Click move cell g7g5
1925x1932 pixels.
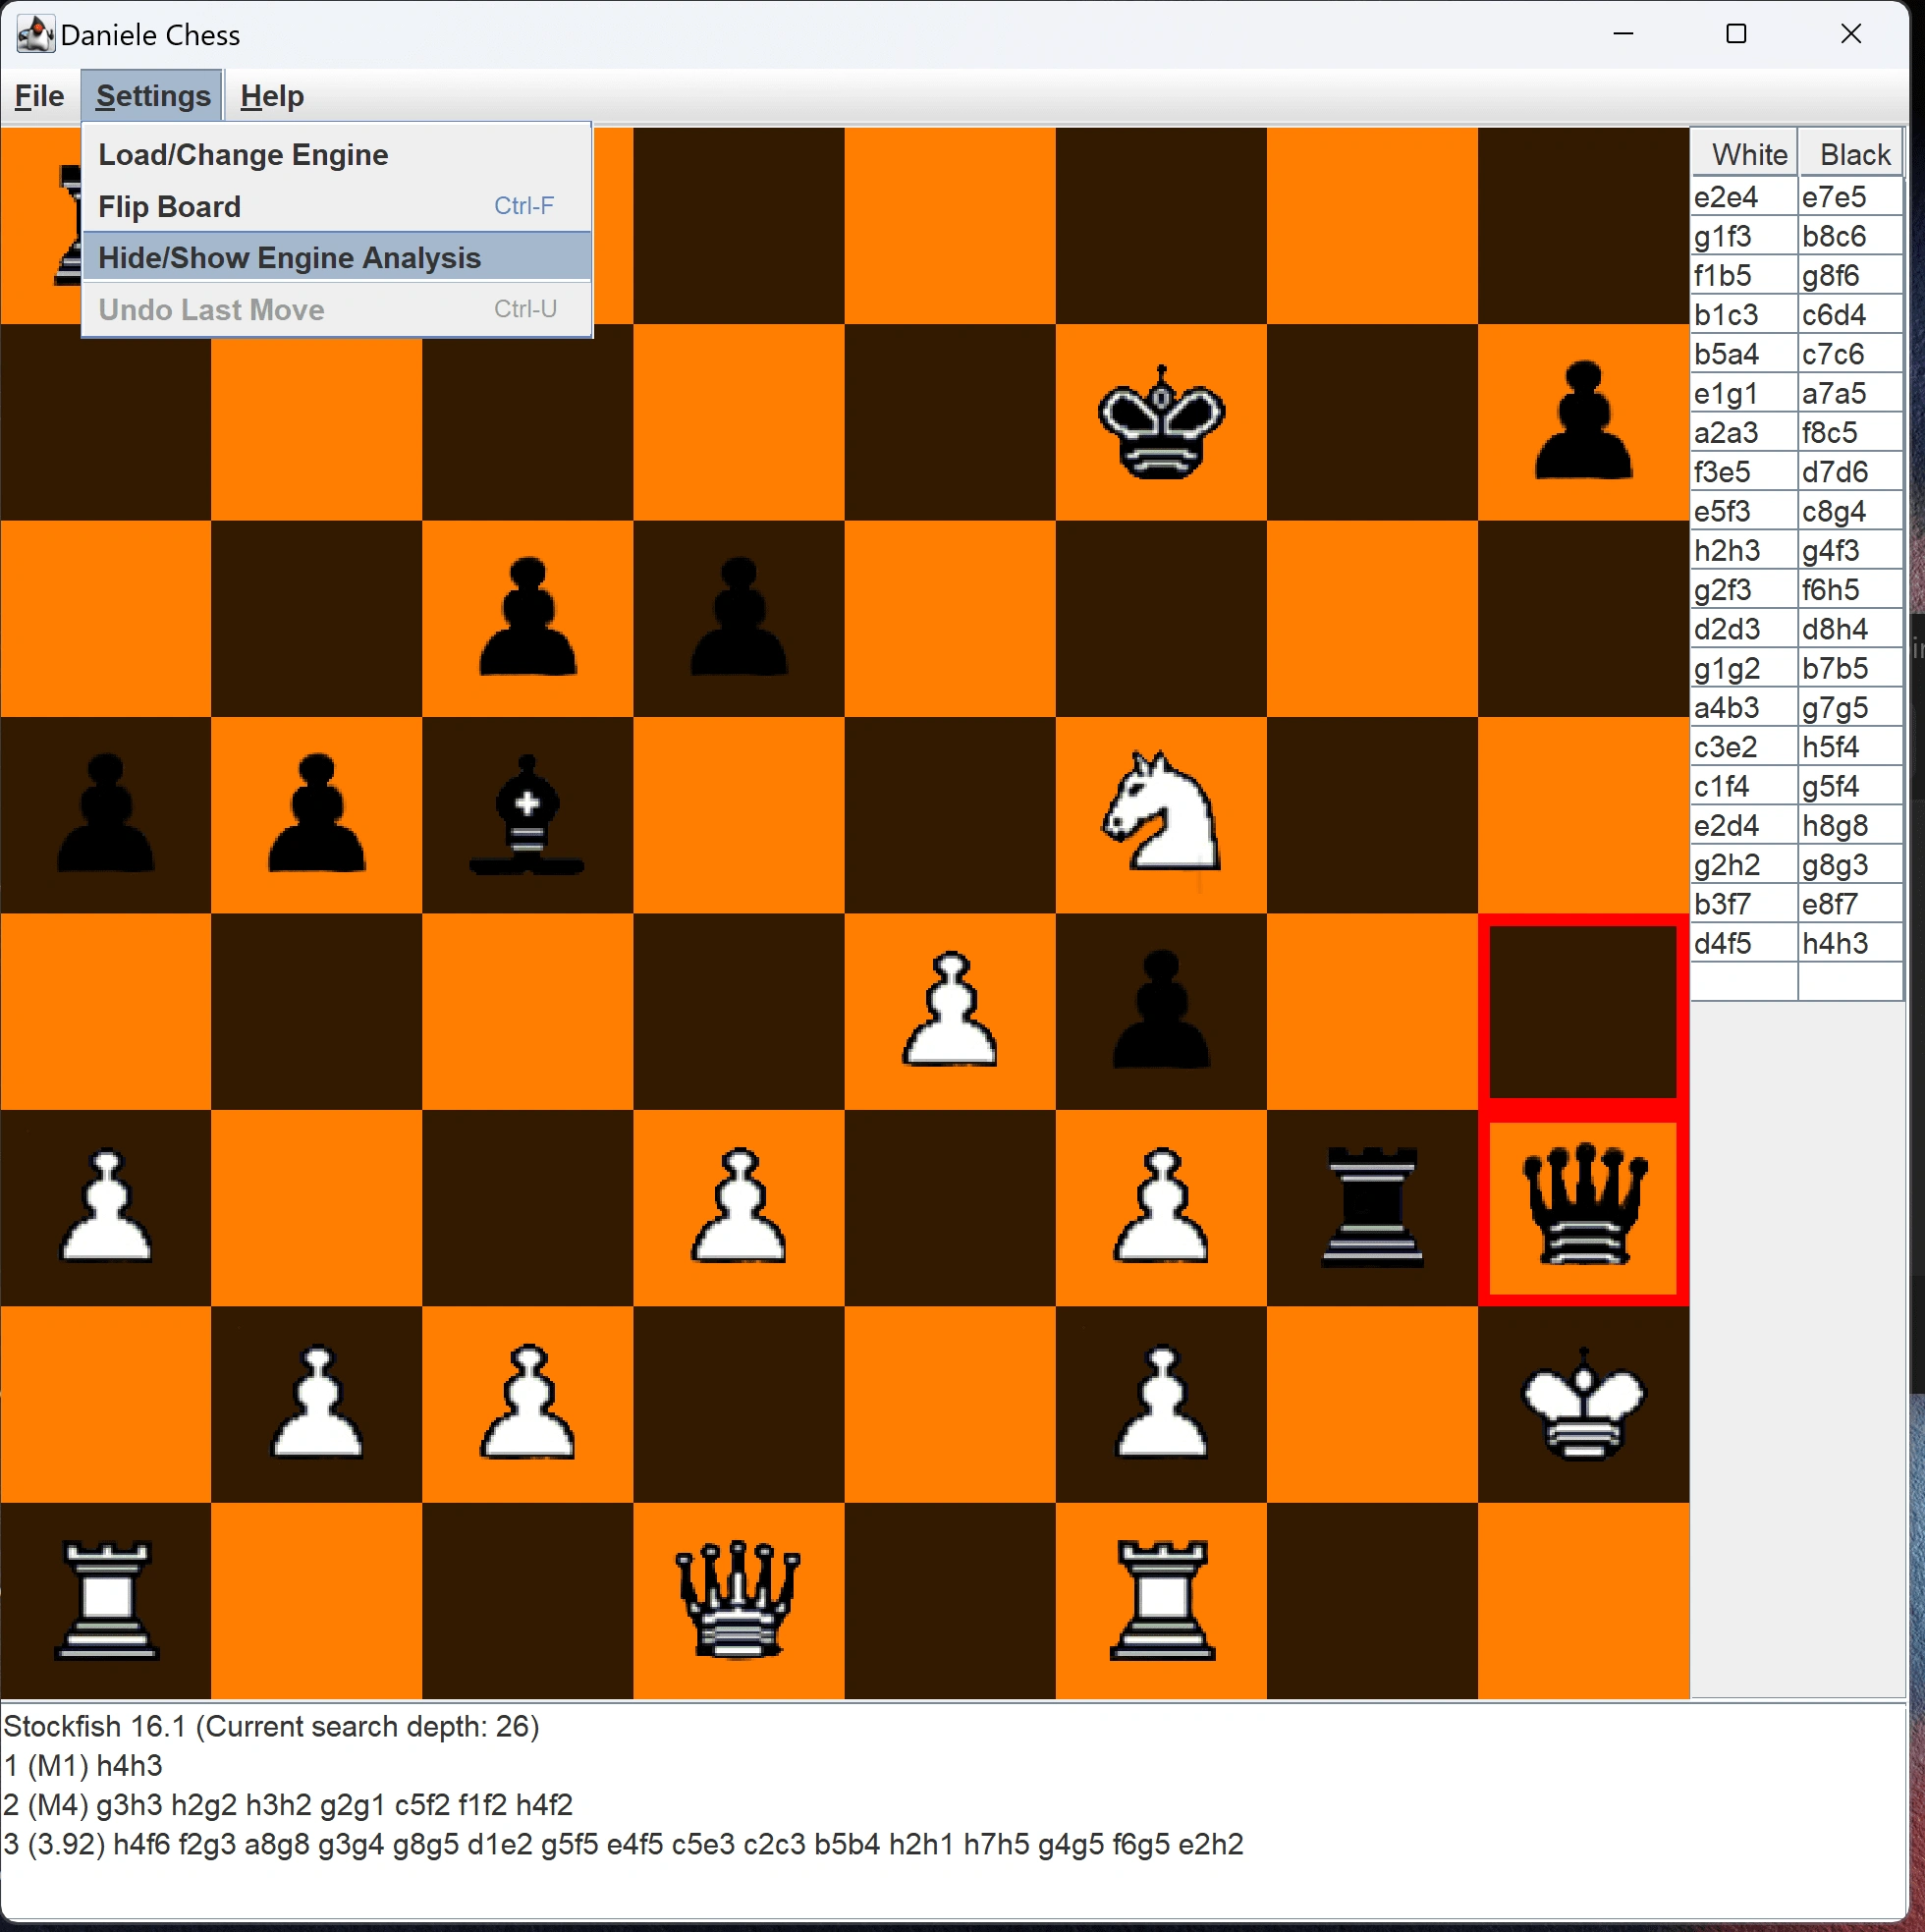(x=1850, y=708)
